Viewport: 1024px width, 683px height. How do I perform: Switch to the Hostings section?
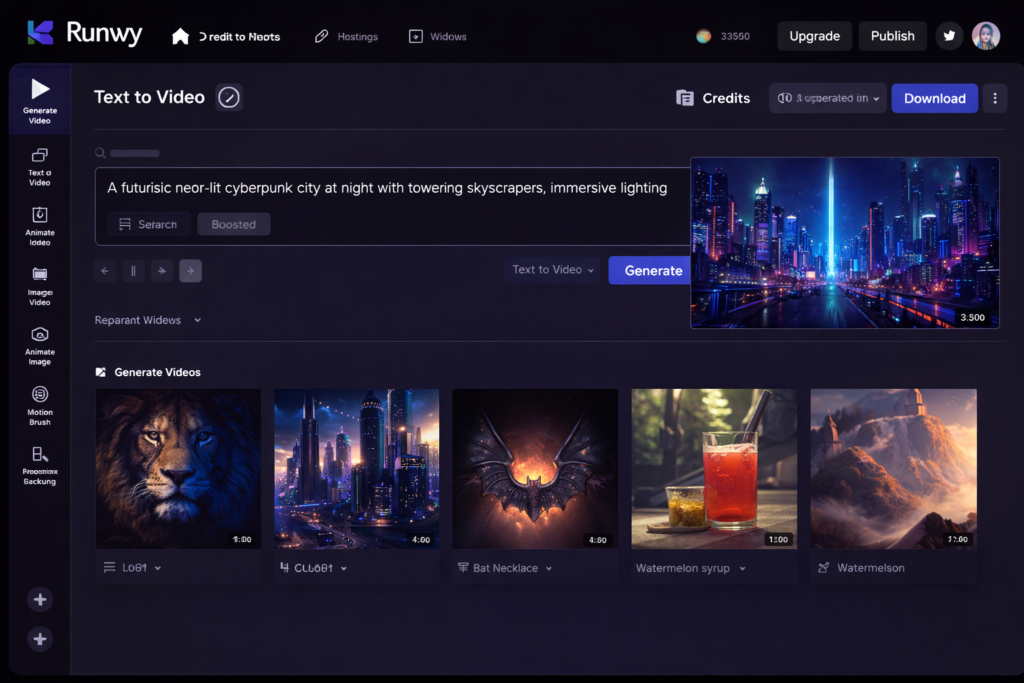click(347, 36)
